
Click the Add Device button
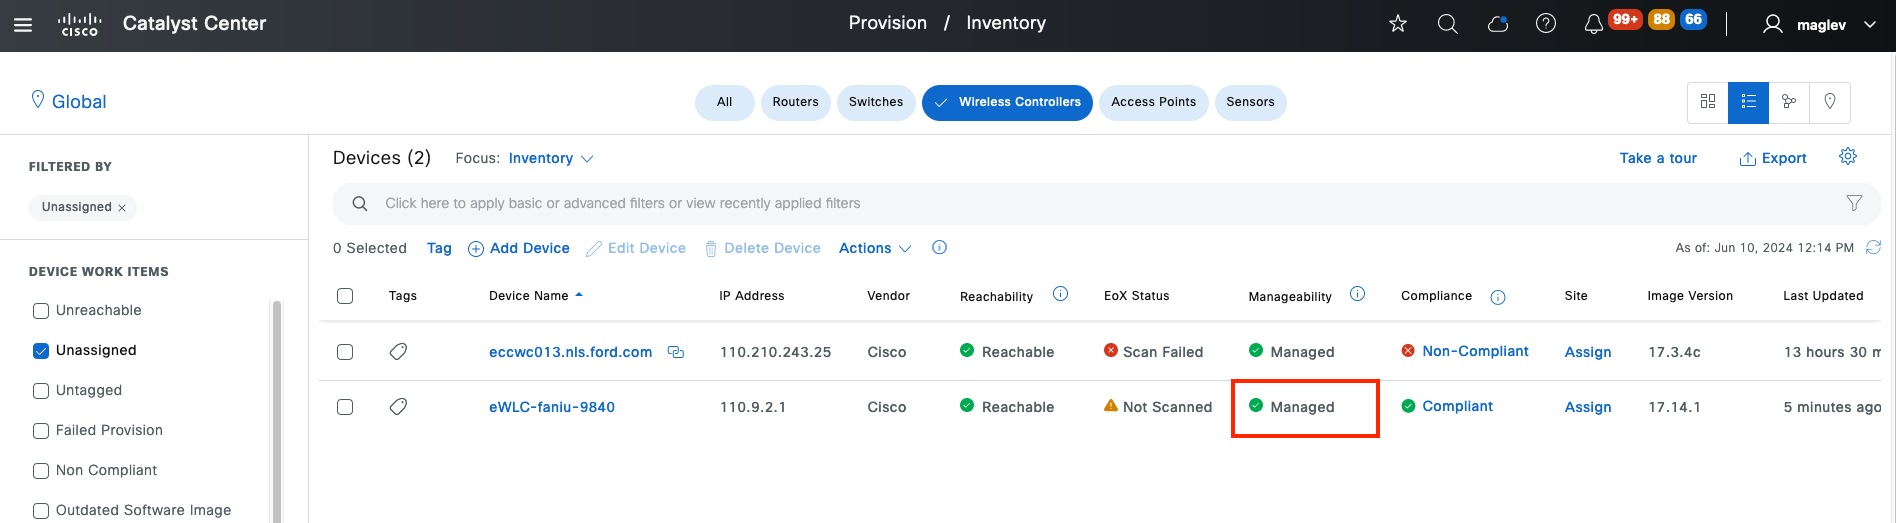[x=519, y=249]
